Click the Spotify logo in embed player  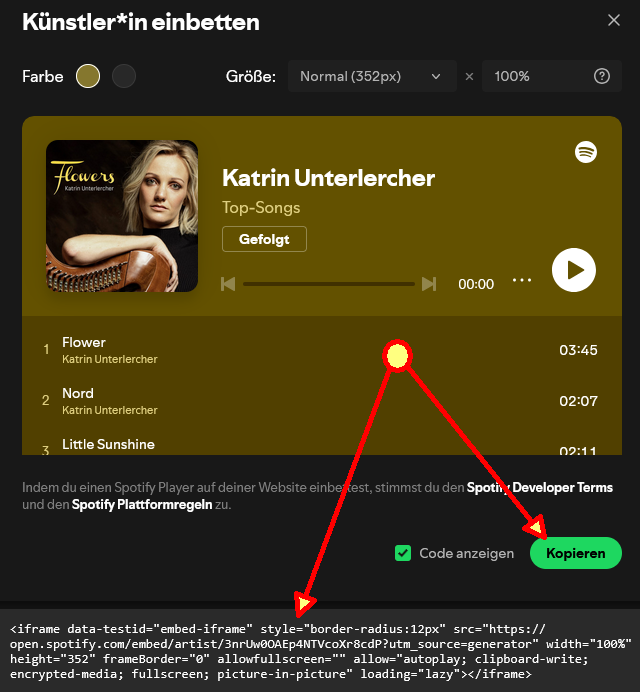tap(586, 152)
